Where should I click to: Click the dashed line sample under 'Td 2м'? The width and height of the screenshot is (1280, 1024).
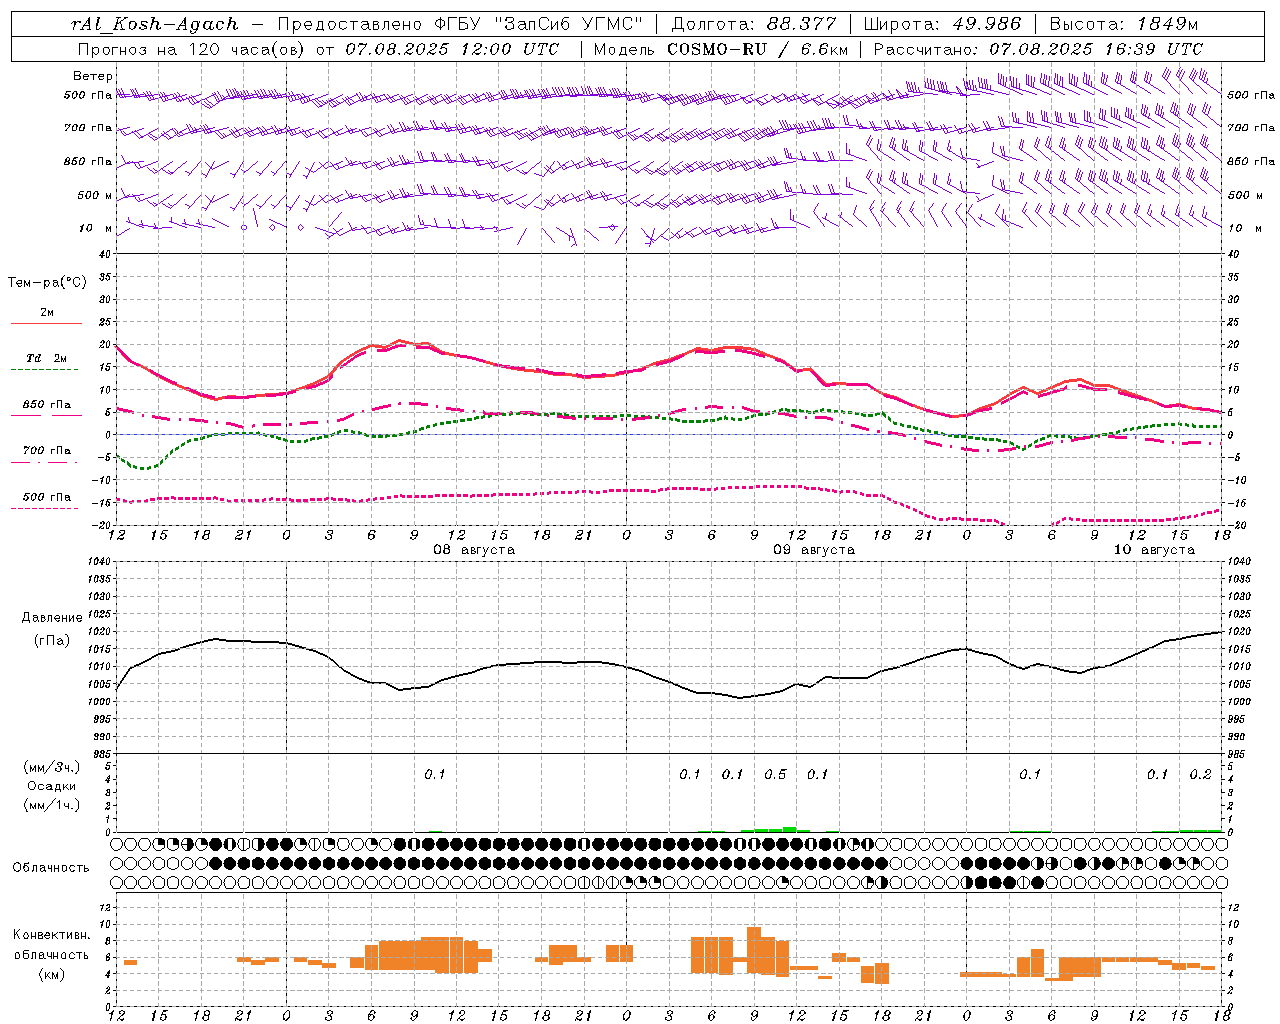click(x=44, y=370)
